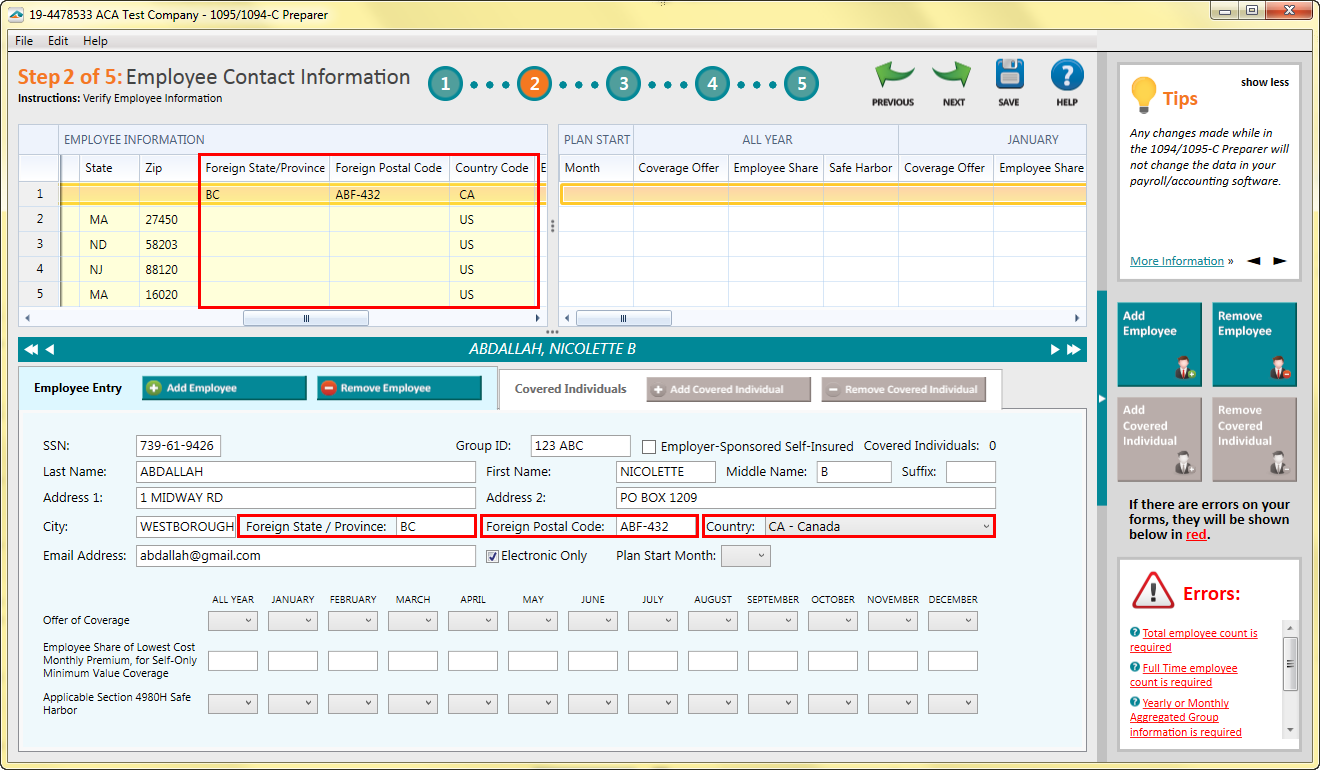Switch to the Covered Individuals tab
Viewport: 1320px width, 770px height.
pyautogui.click(x=570, y=389)
